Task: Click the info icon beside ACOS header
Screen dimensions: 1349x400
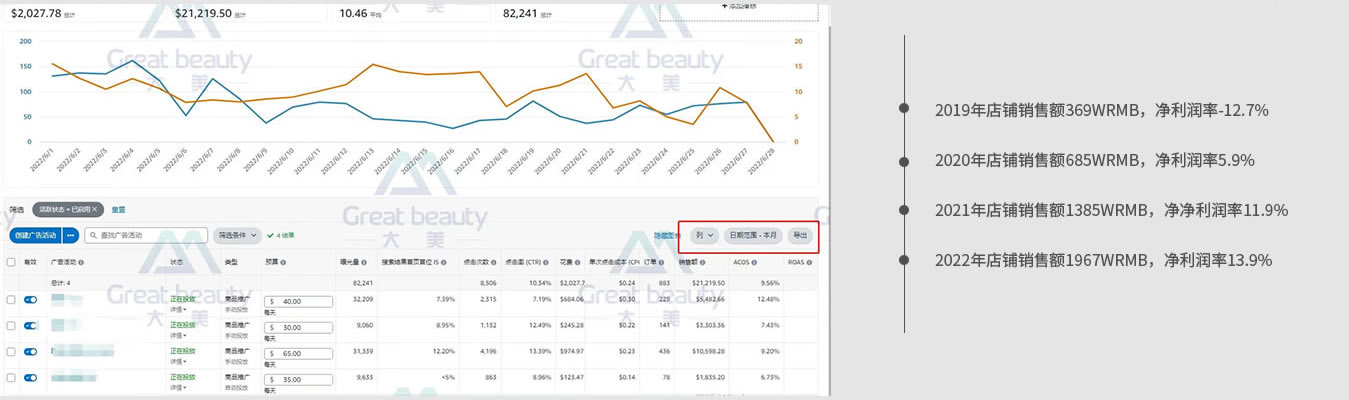Action: click(753, 262)
